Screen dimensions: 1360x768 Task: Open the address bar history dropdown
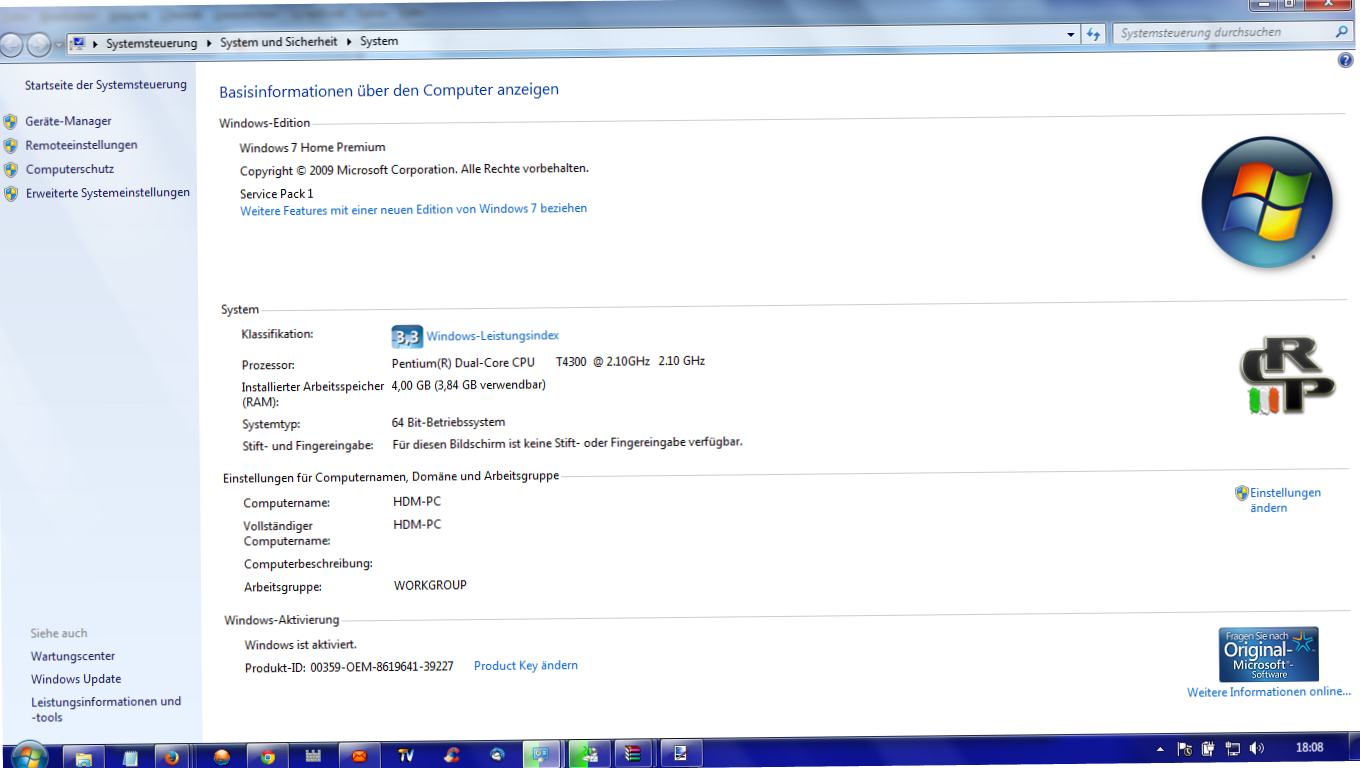[x=1071, y=34]
